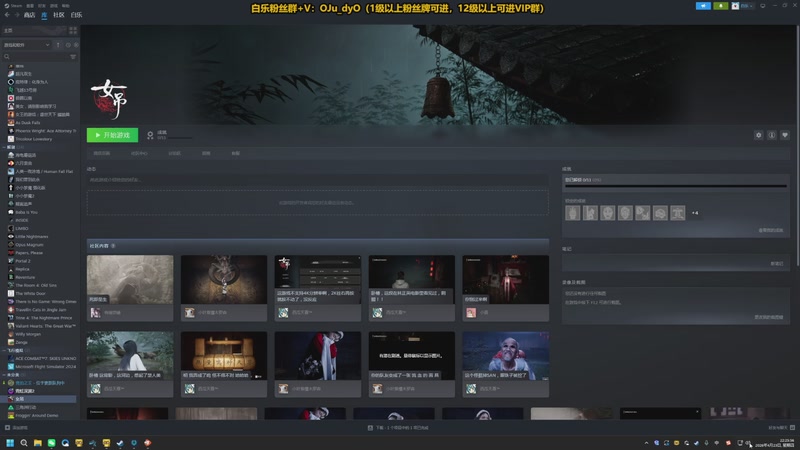800x450 pixels.
Task: Click the first locked achievement hand icon
Action: pos(572,213)
